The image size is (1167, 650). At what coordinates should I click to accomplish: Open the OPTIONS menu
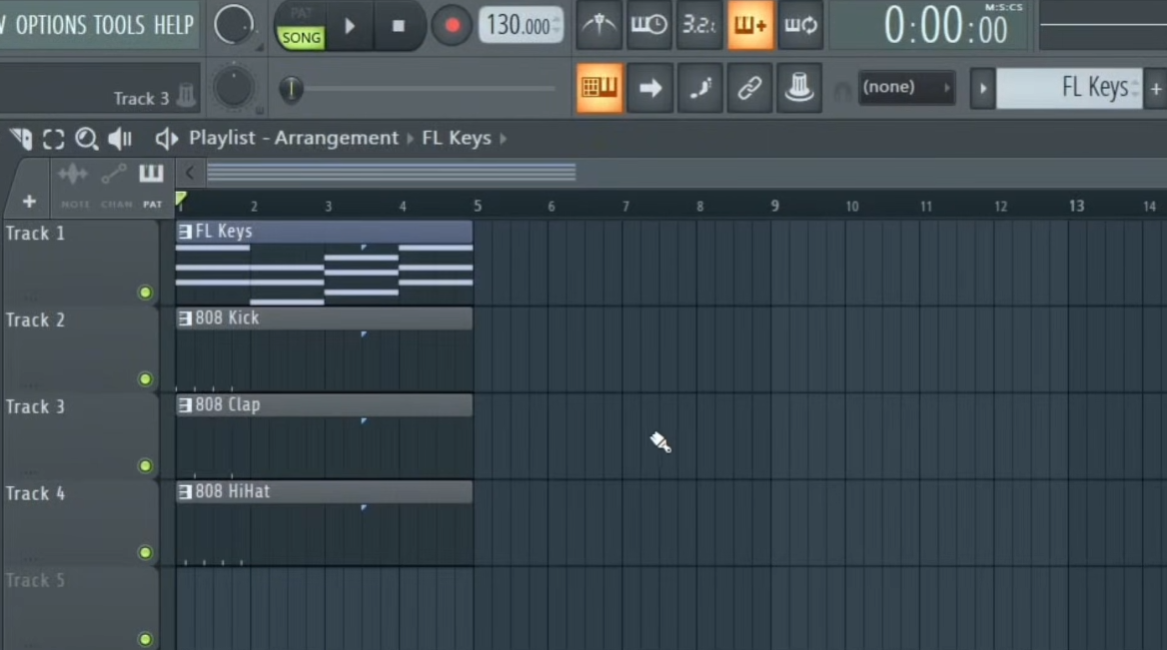[x=51, y=25]
